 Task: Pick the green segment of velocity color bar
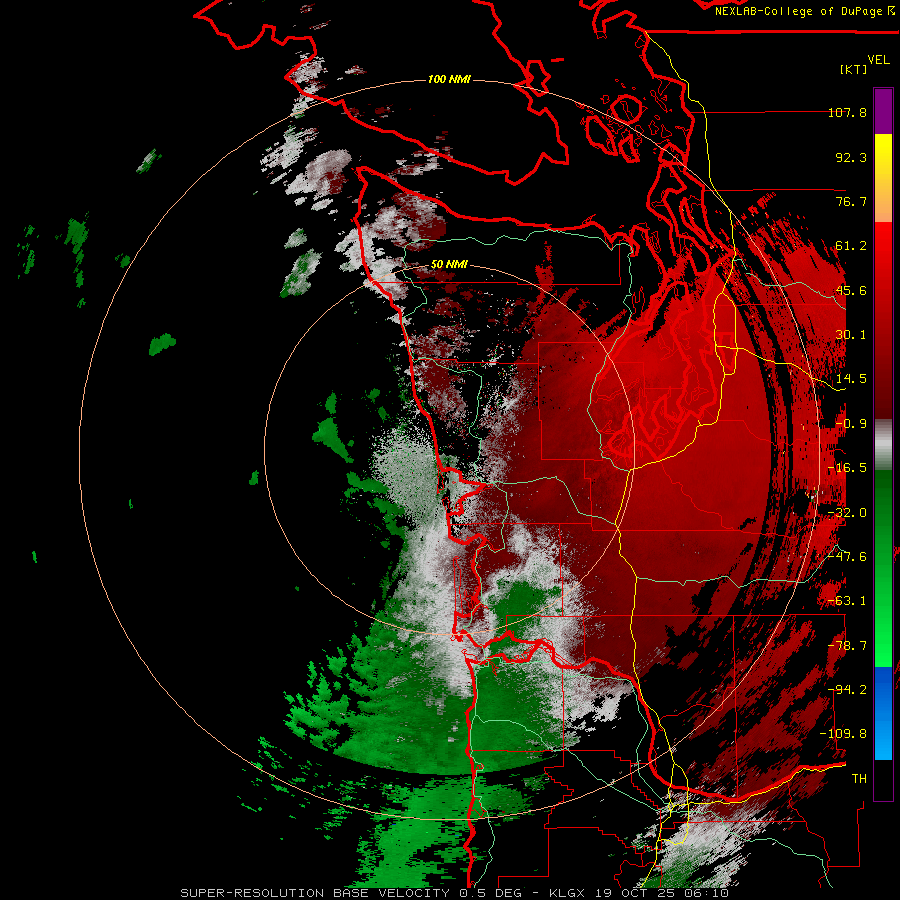tap(883, 568)
